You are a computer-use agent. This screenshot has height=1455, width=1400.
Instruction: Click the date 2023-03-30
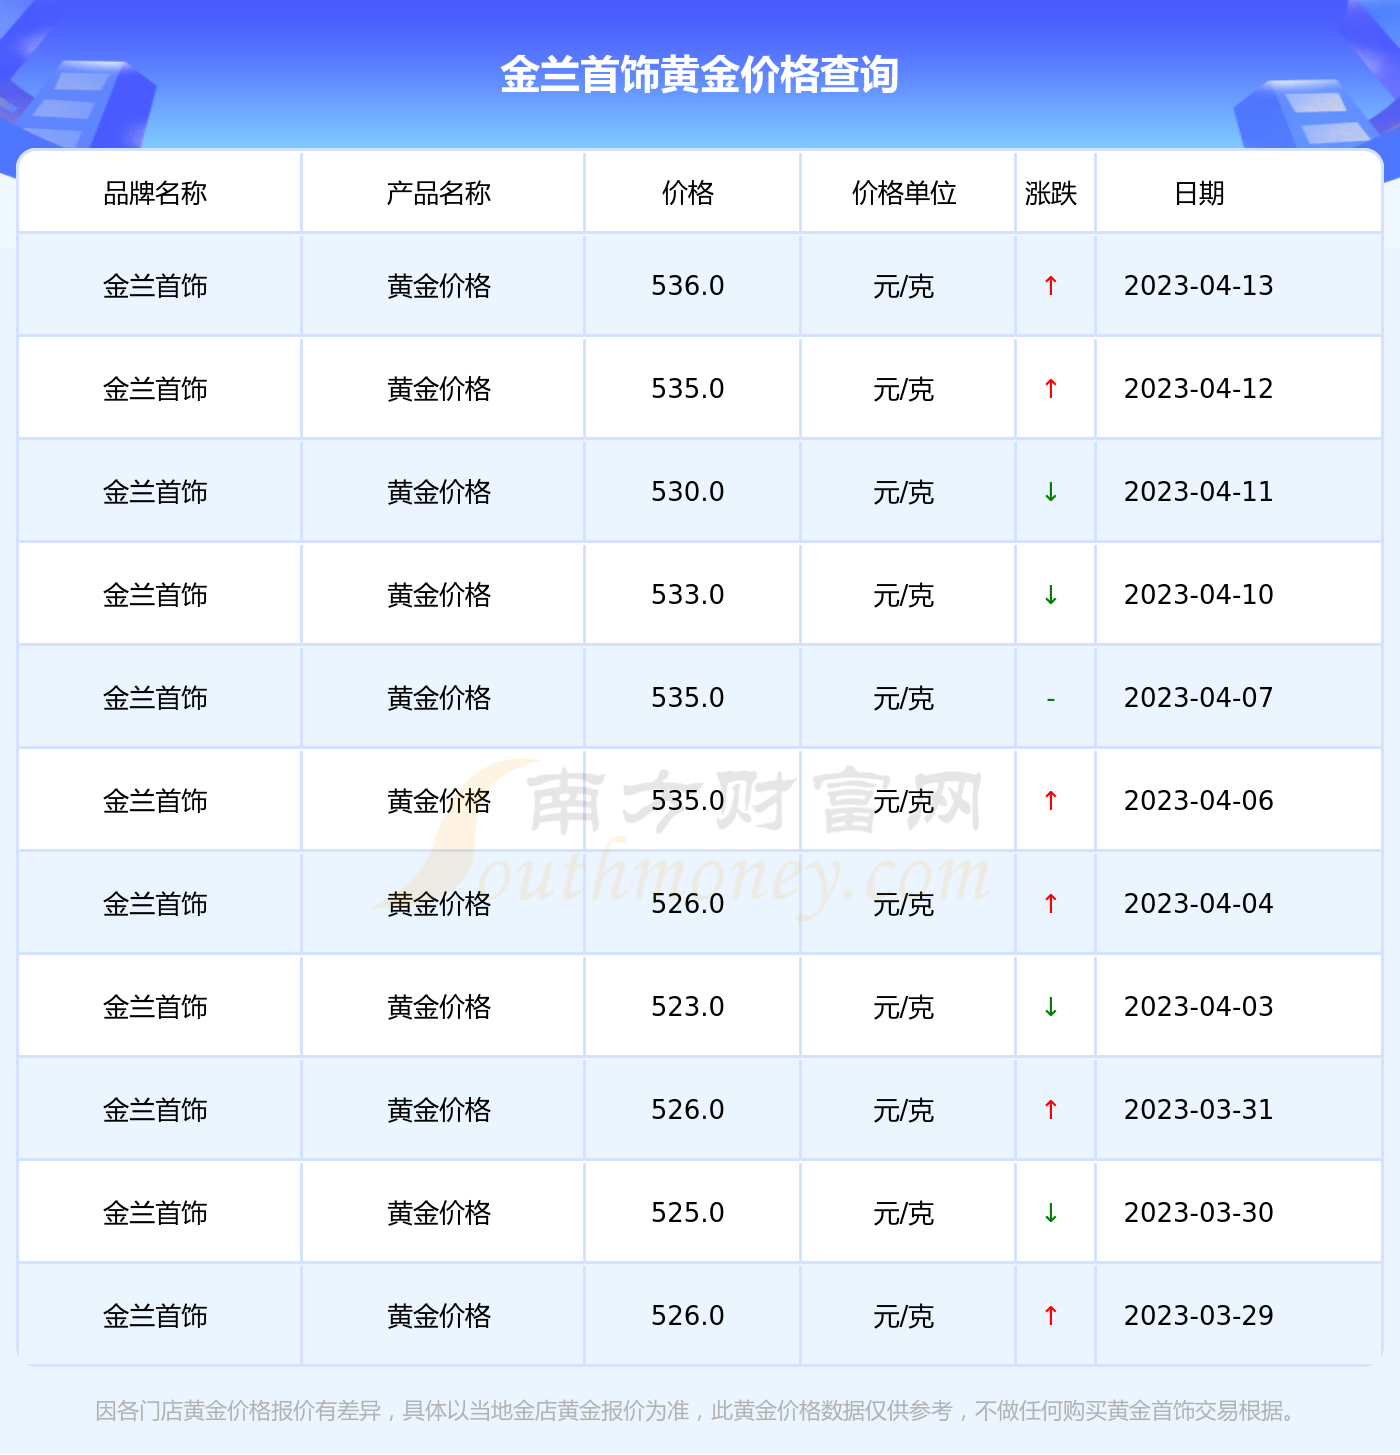[x=1199, y=1213]
